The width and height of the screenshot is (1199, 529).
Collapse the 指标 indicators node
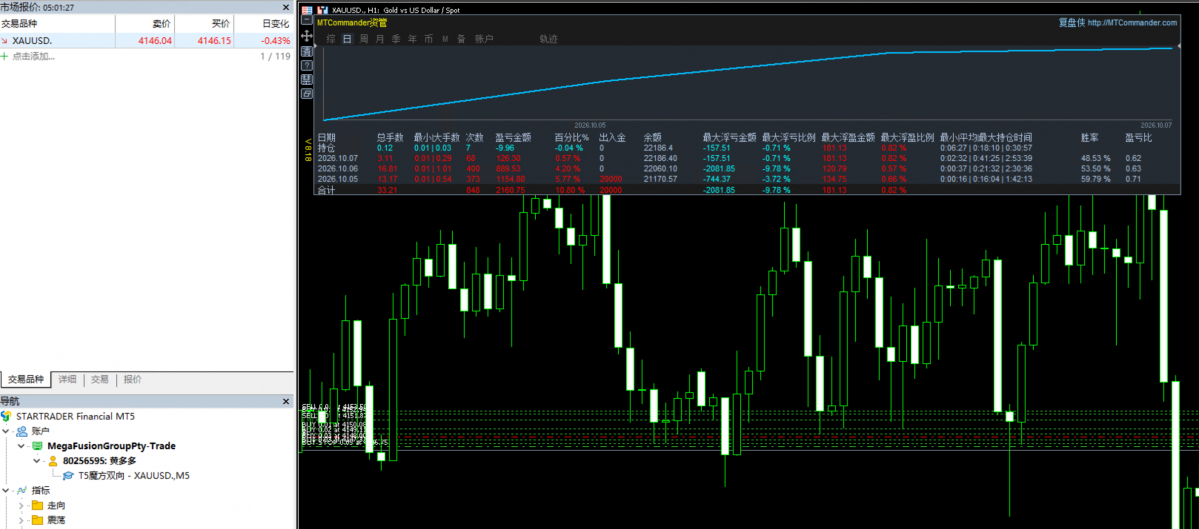(x=6, y=491)
